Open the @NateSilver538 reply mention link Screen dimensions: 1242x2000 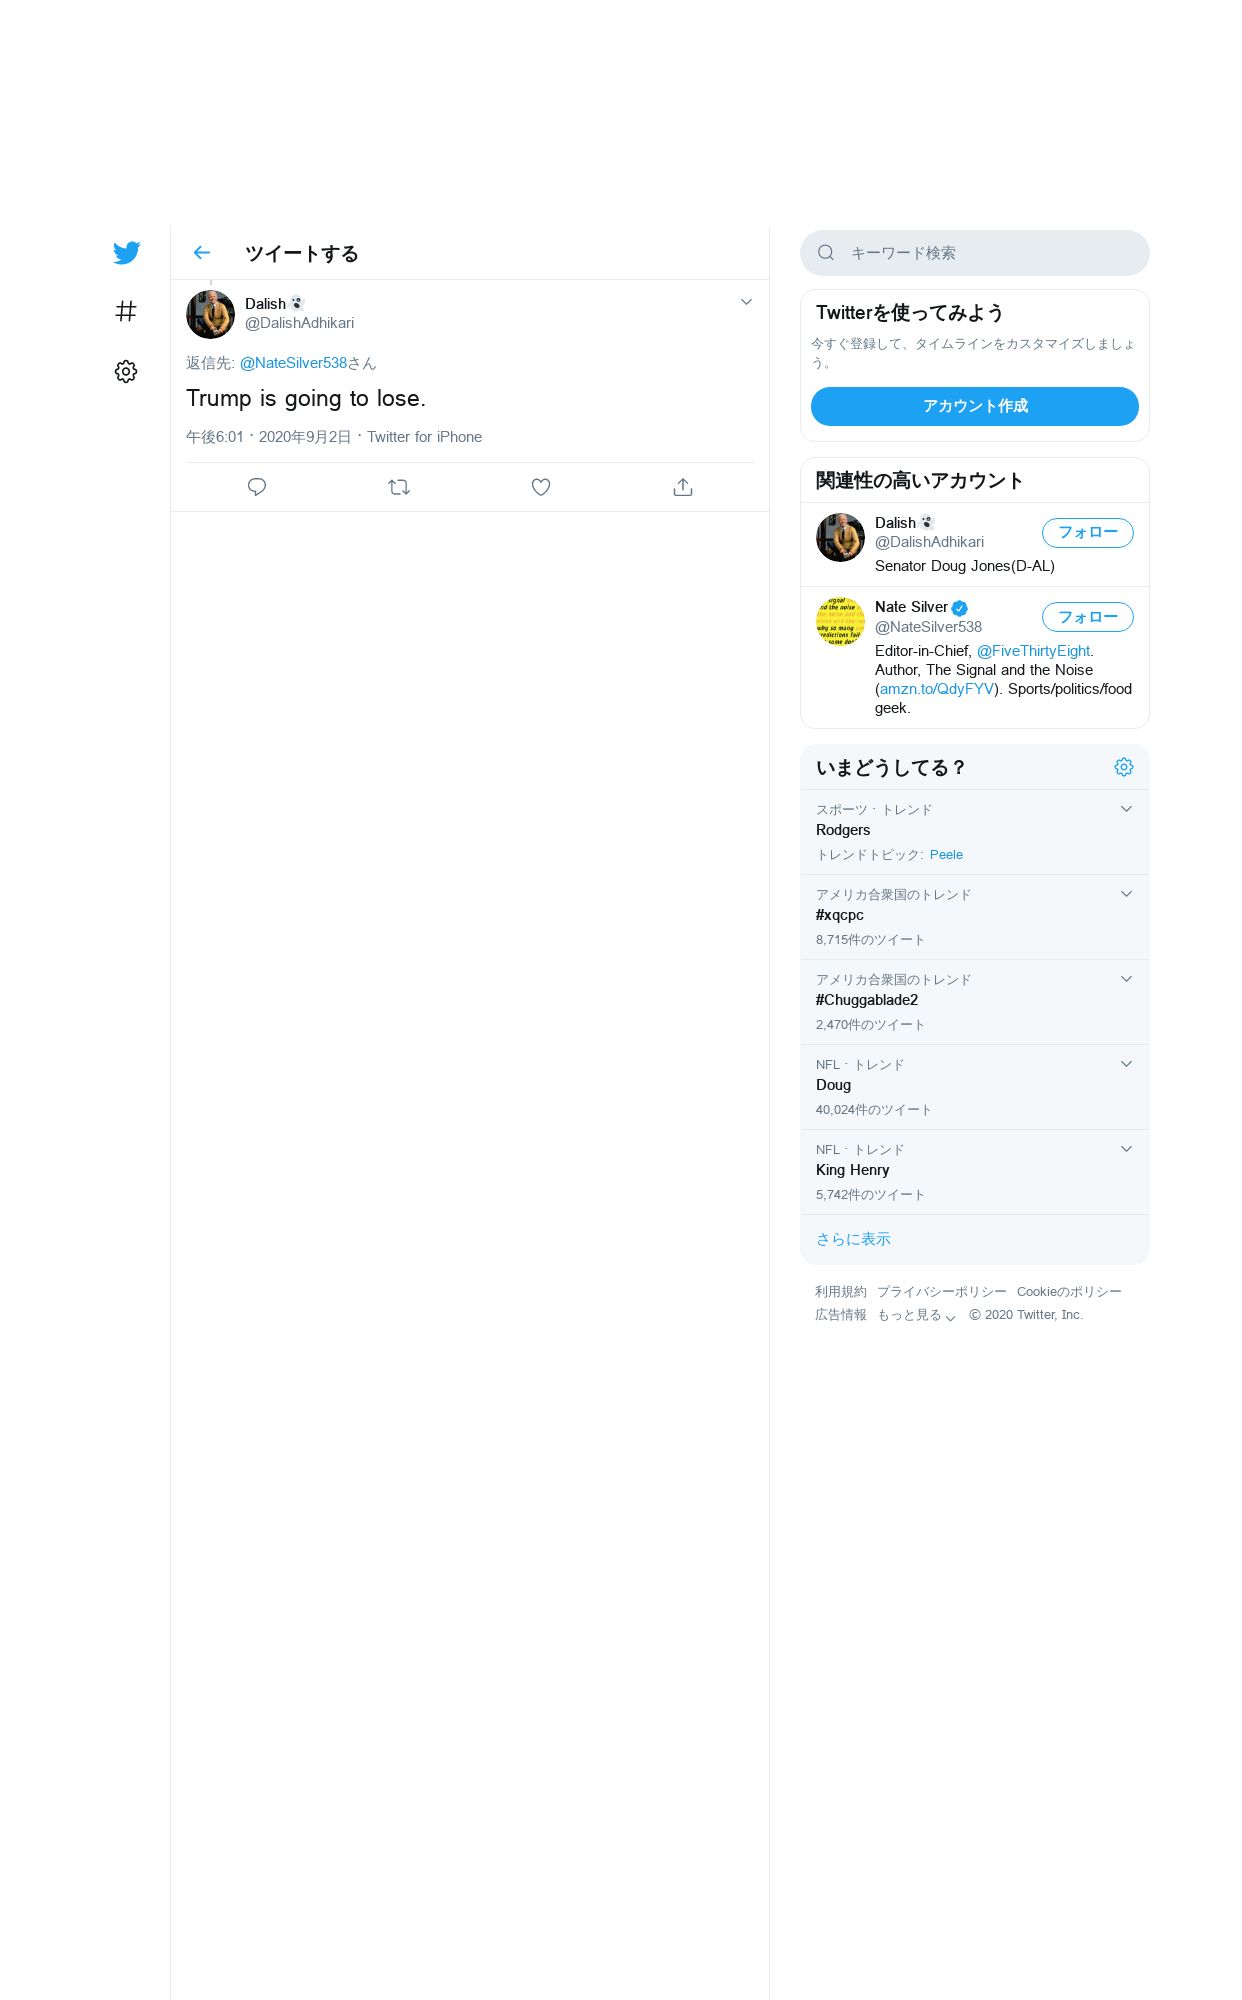coord(293,363)
